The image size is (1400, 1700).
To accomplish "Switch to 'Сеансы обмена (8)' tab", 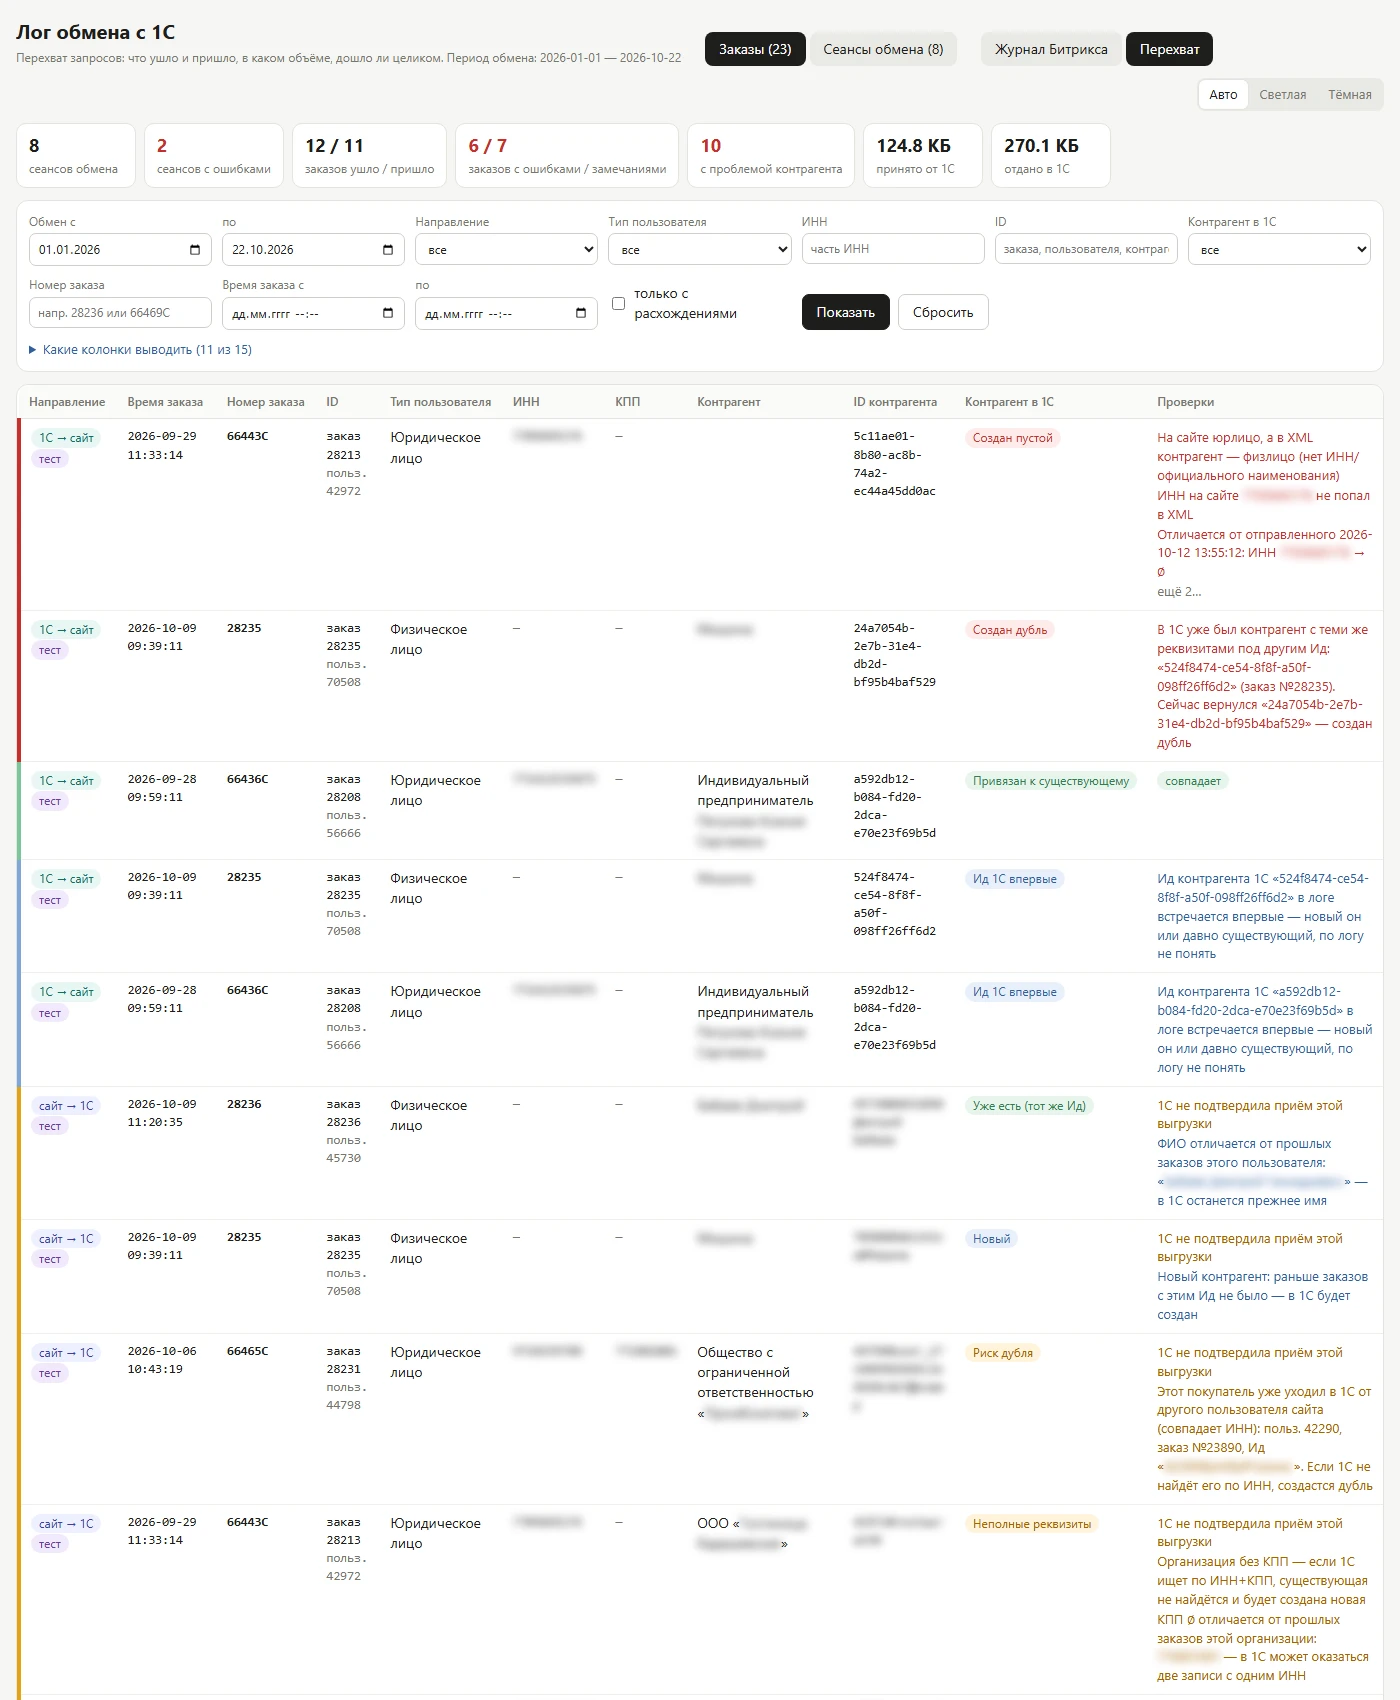I will (883, 49).
